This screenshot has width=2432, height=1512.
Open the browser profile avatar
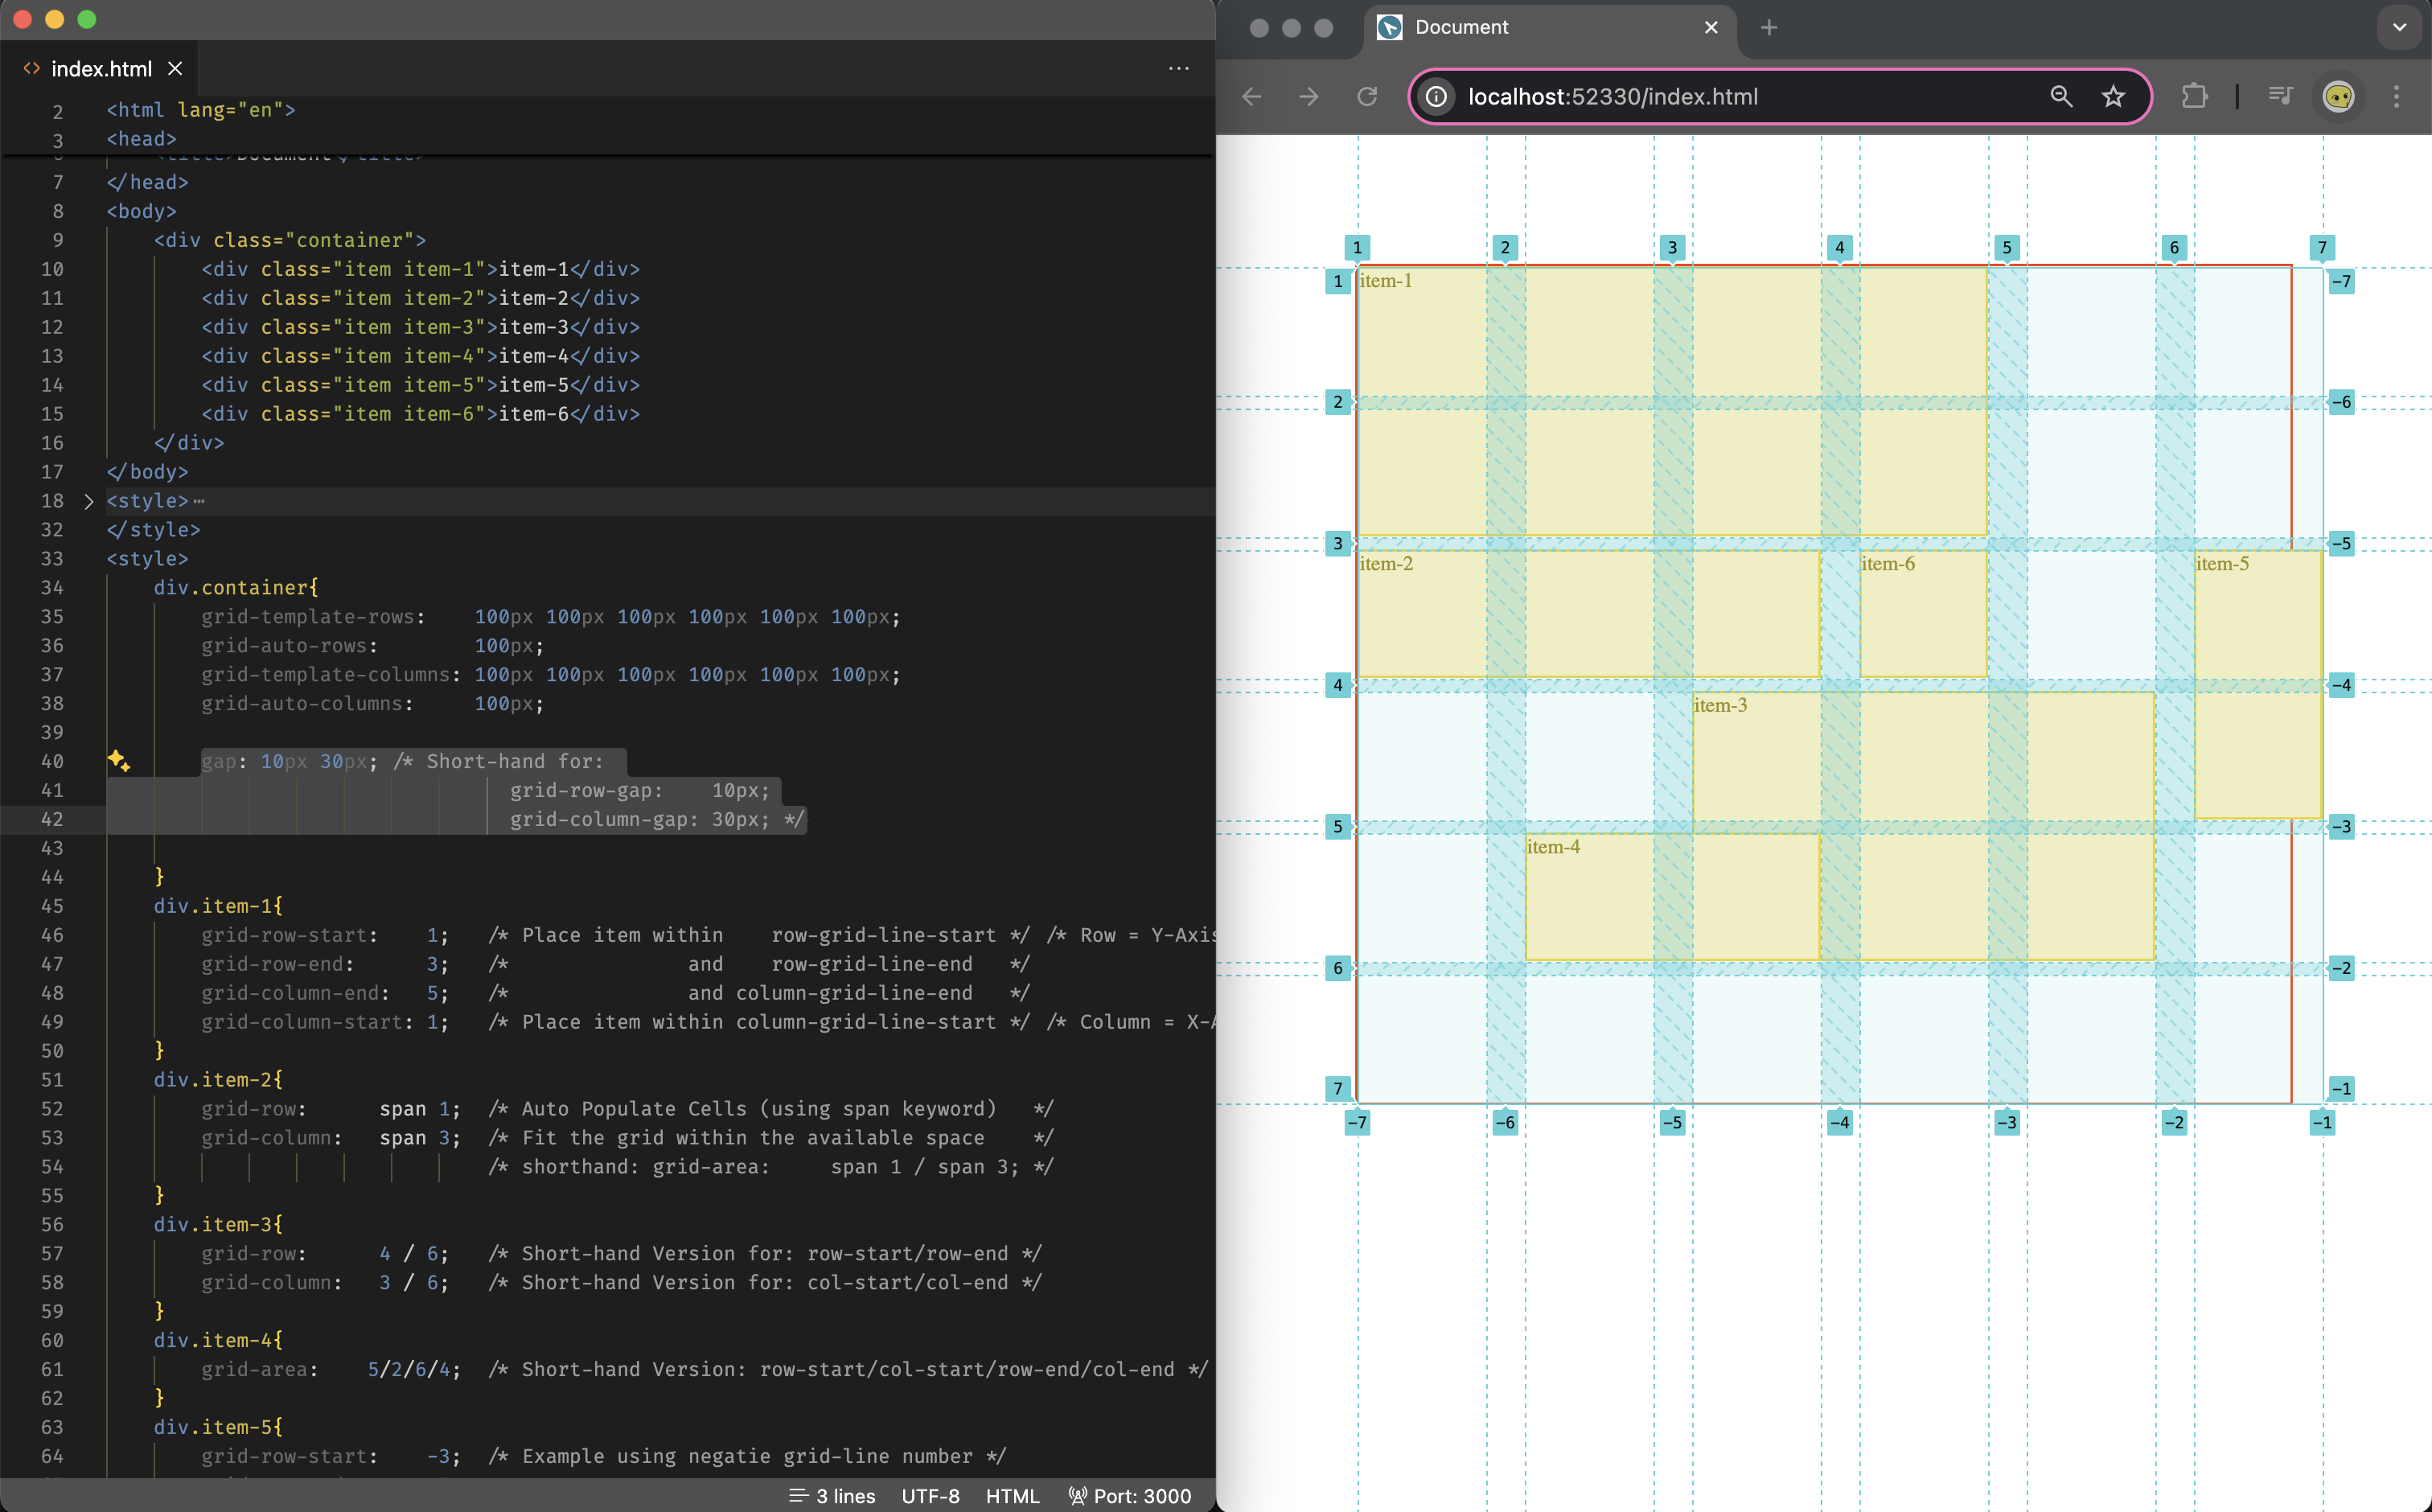coord(2339,97)
